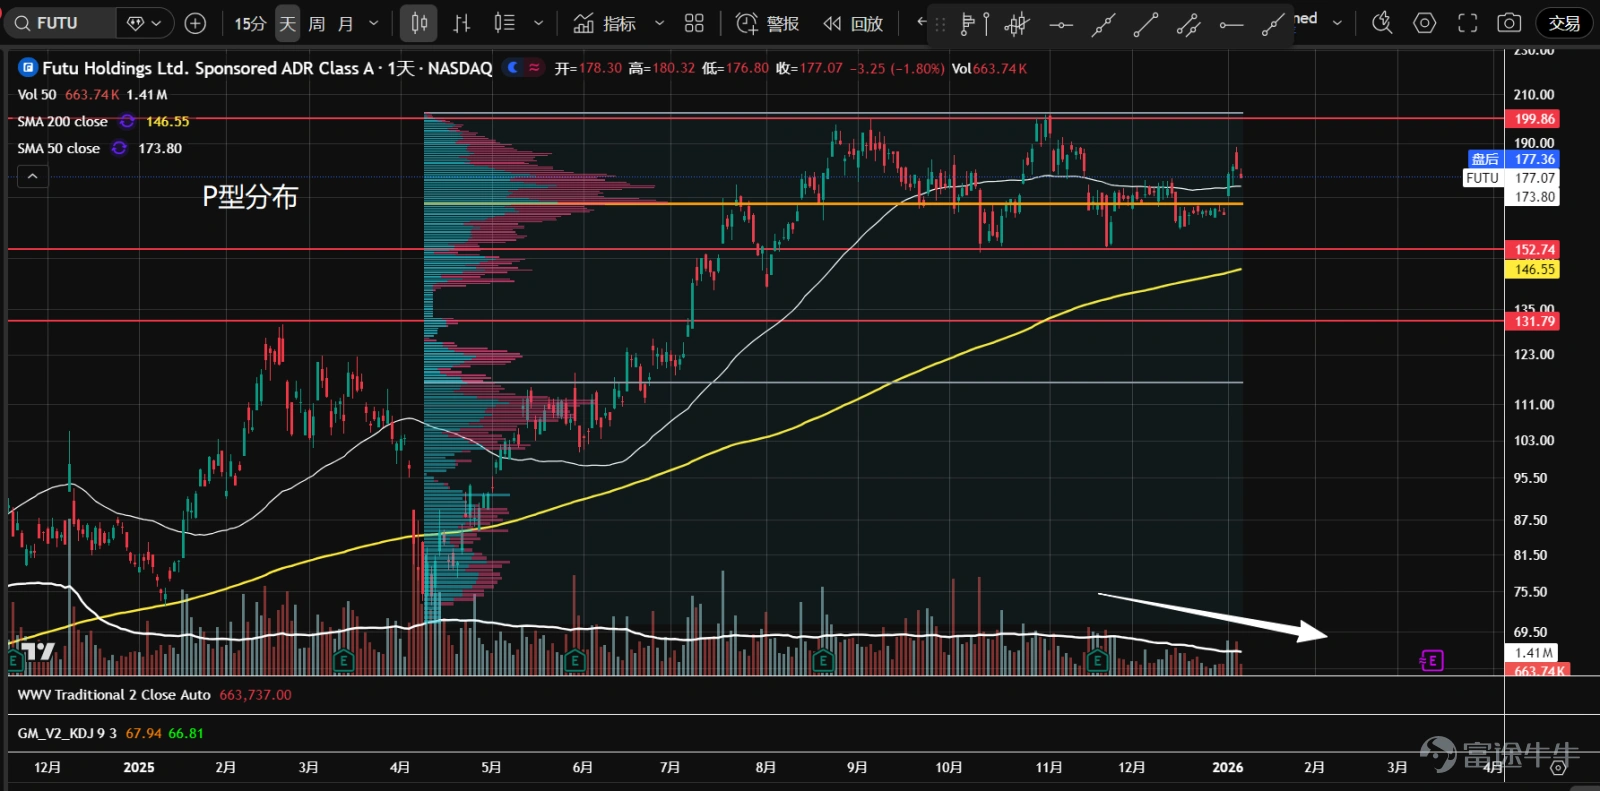This screenshot has height=791, width=1600.
Task: Open the purple upcoming earnings marker
Action: point(1432,661)
